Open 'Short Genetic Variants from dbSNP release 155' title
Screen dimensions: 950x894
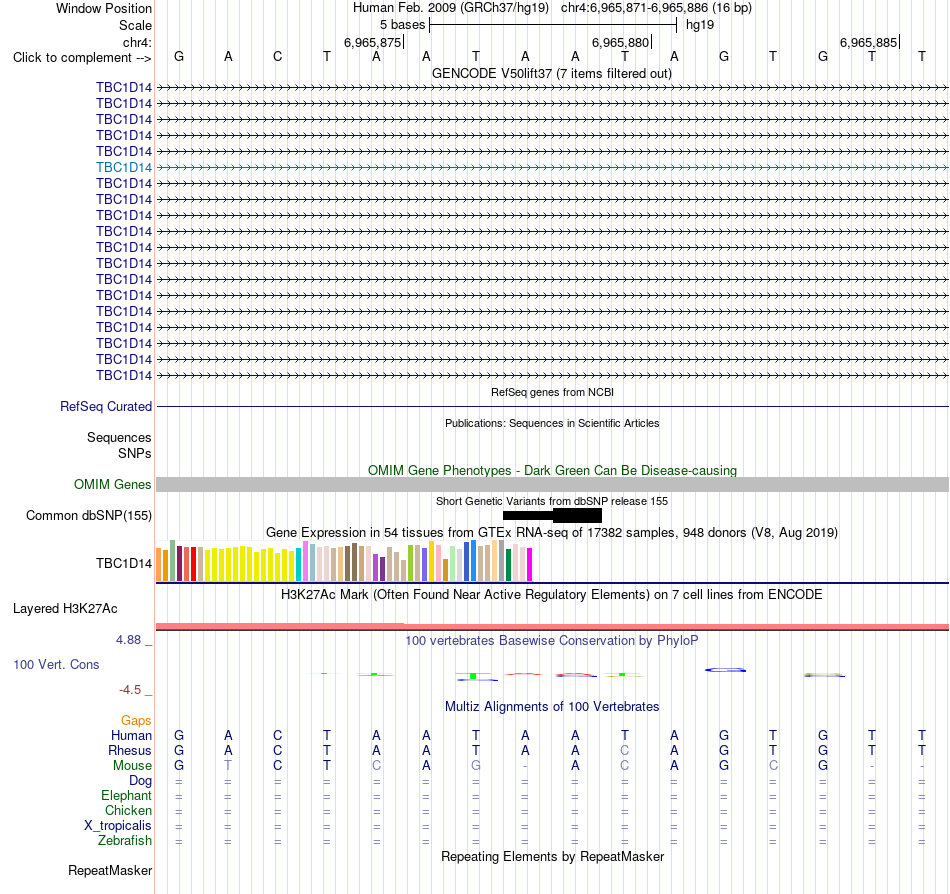coord(552,502)
